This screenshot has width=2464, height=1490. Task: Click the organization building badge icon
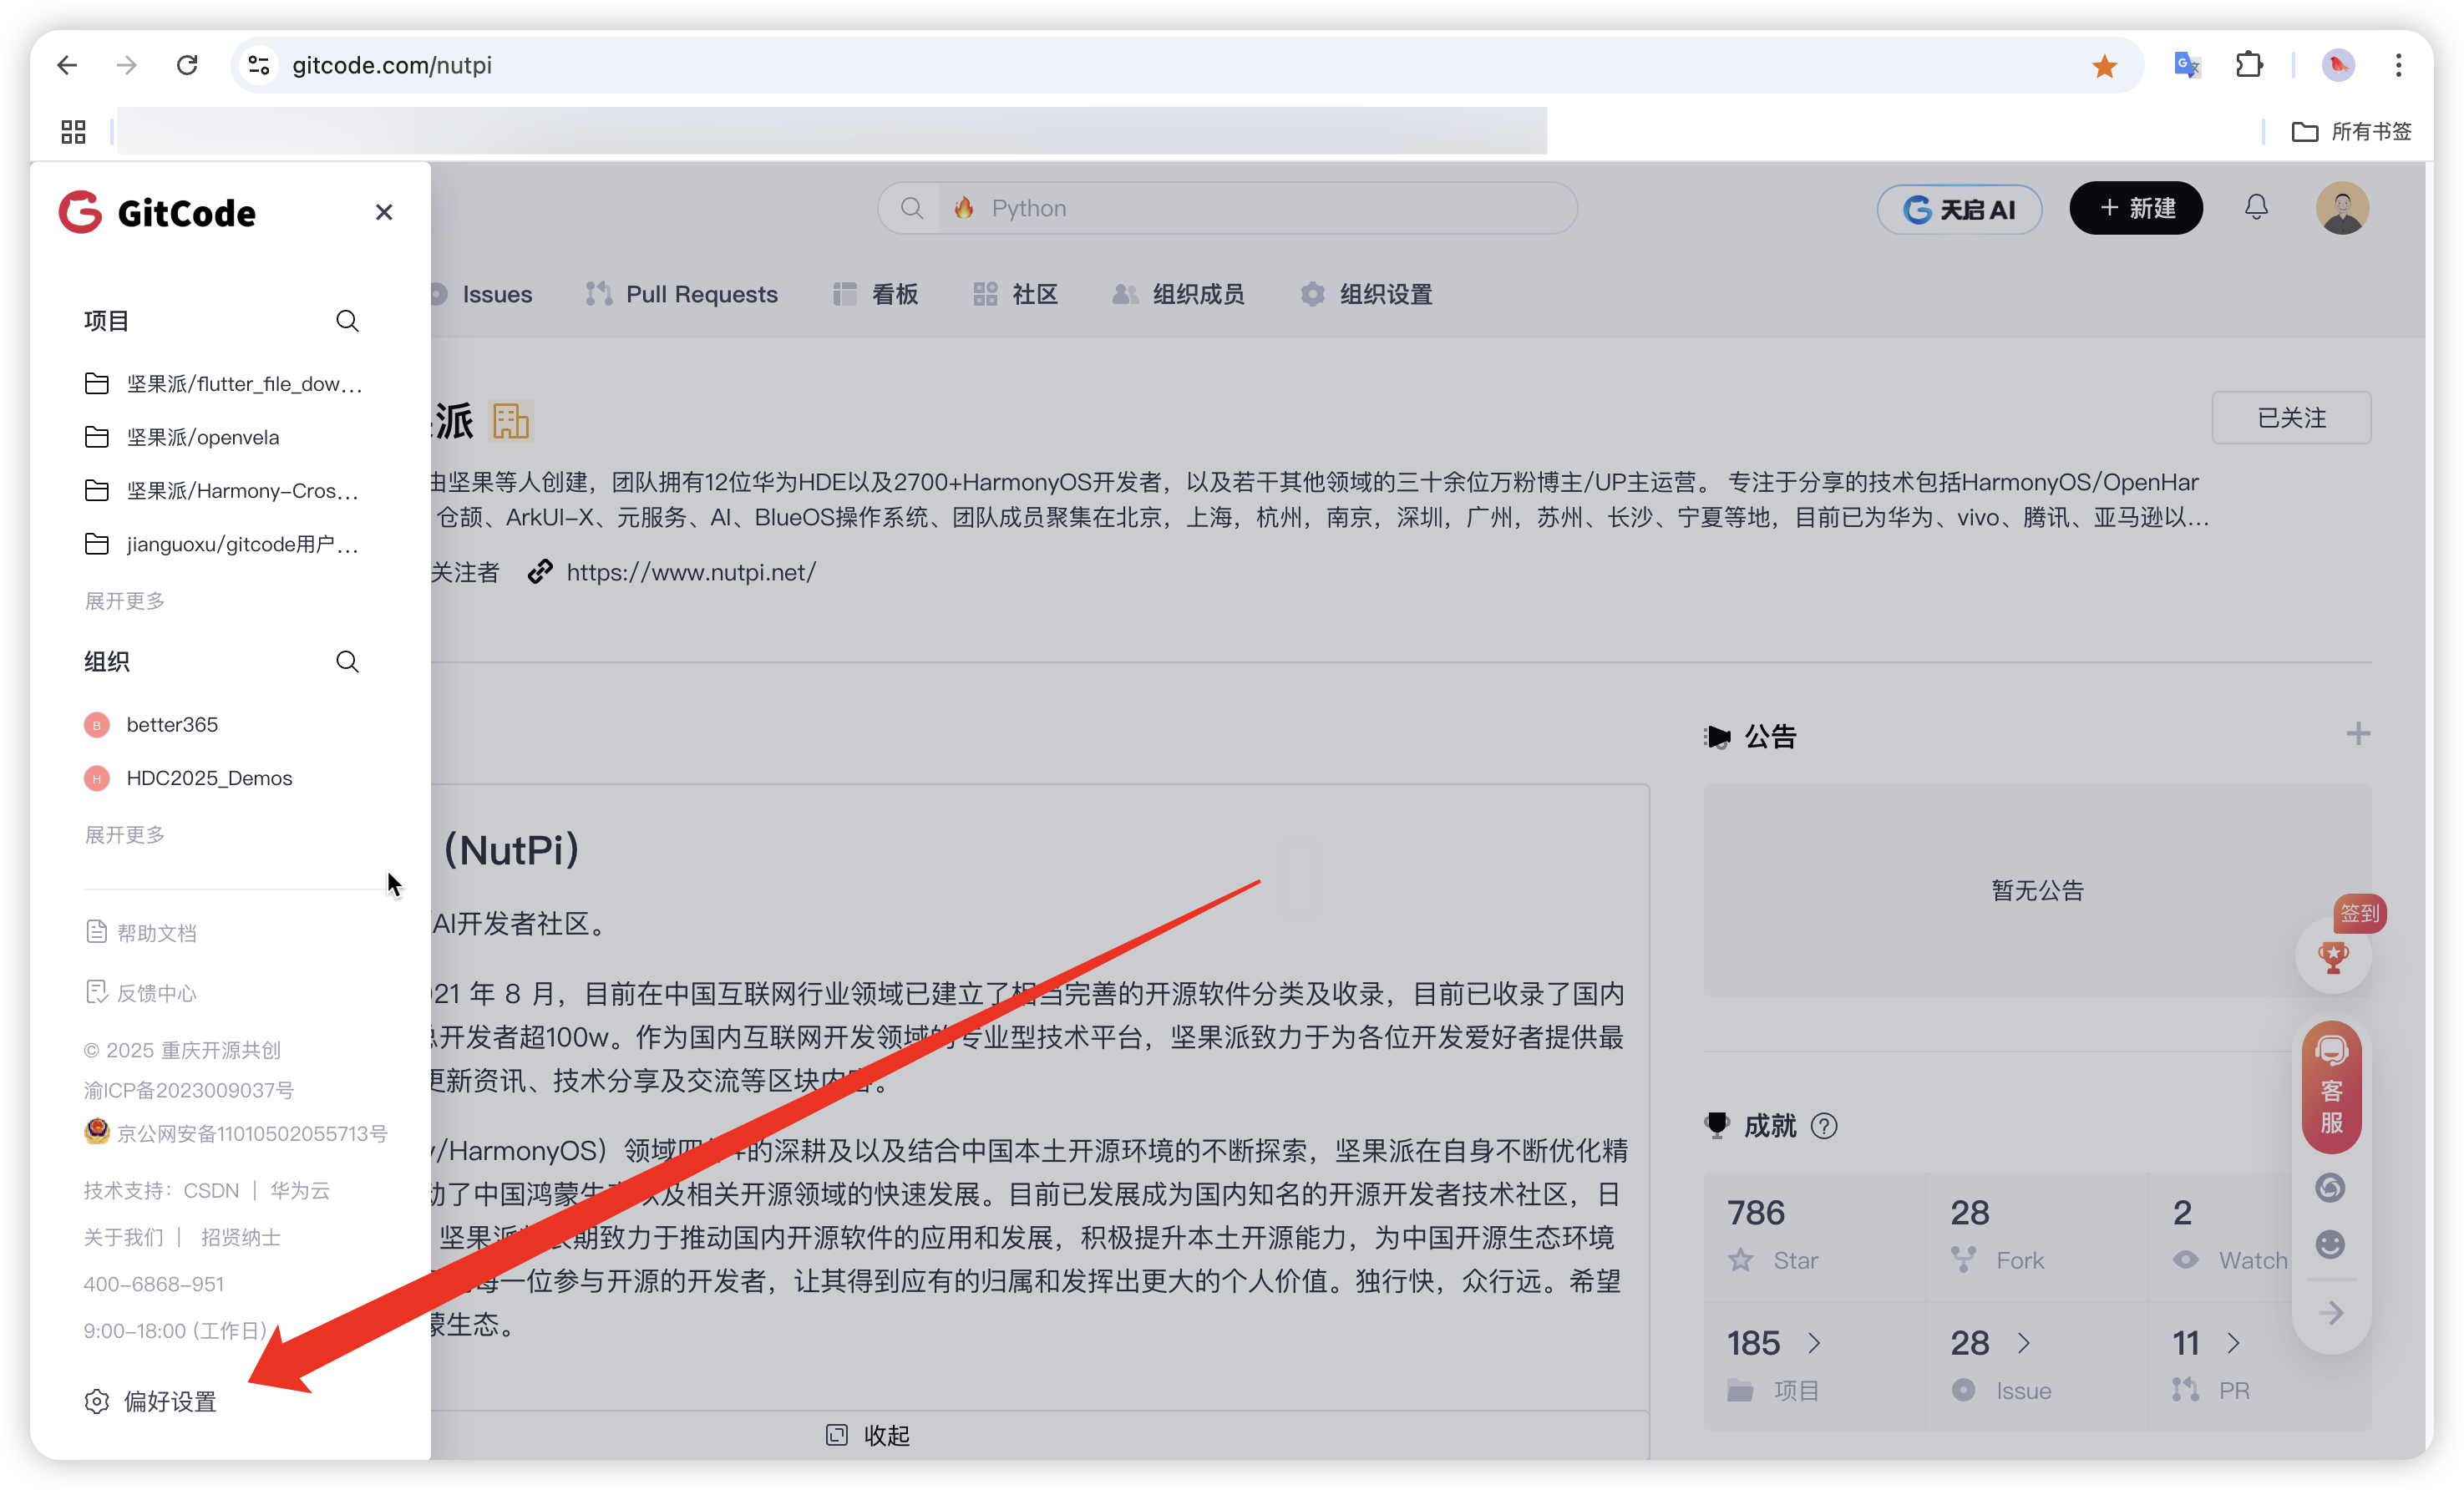(511, 422)
